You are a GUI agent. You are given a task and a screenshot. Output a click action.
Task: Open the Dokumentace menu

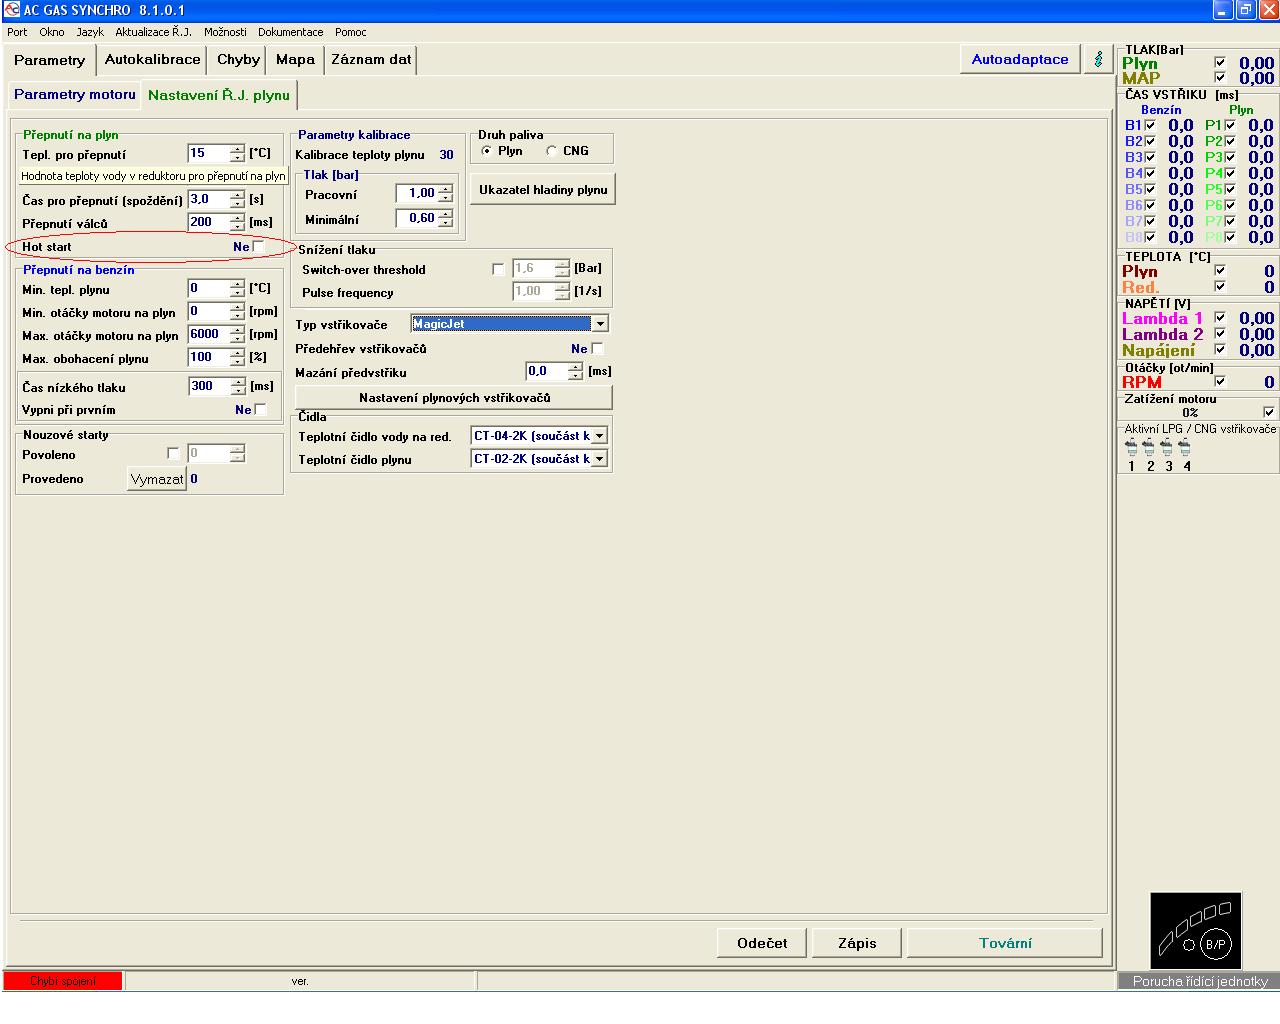pos(290,32)
